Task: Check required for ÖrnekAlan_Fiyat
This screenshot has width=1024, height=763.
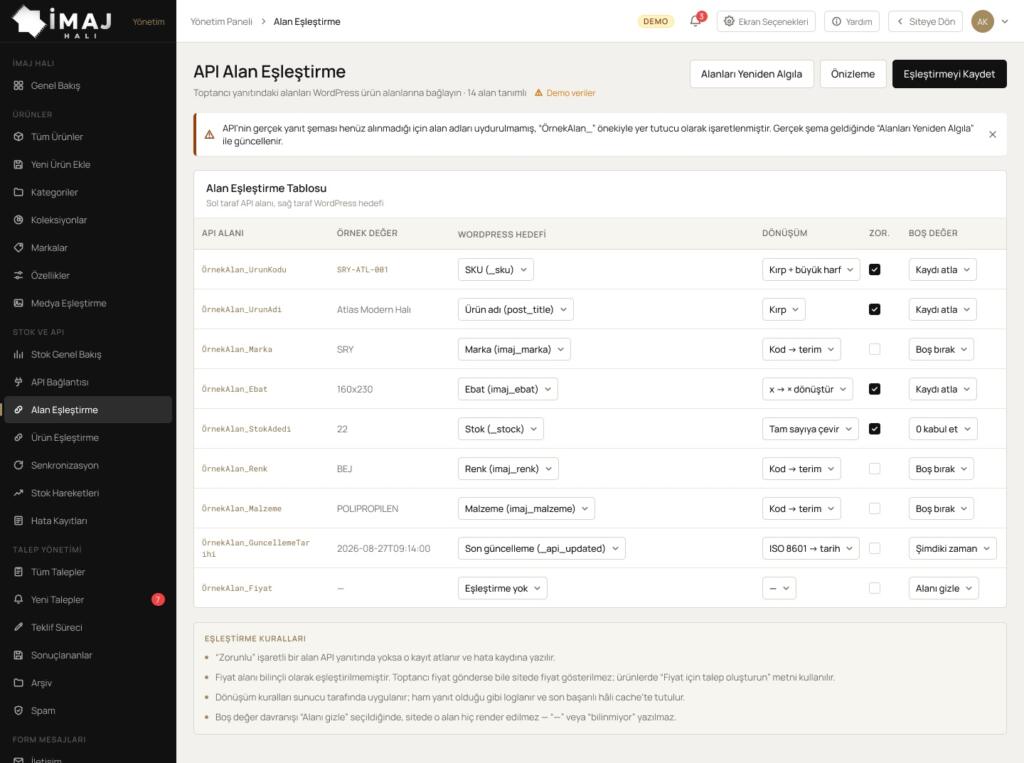Action: 874,589
